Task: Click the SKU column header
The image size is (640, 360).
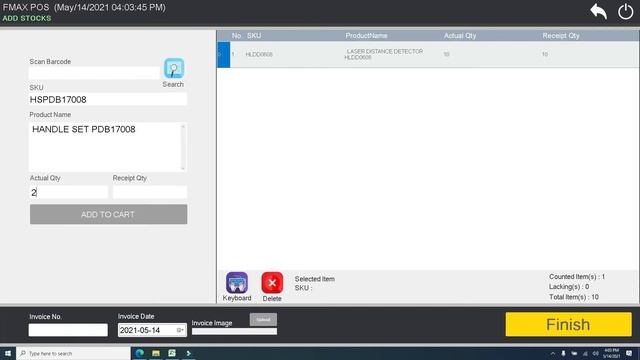Action: coord(254,36)
